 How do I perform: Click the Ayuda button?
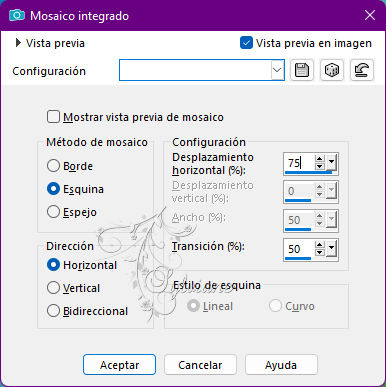click(281, 365)
